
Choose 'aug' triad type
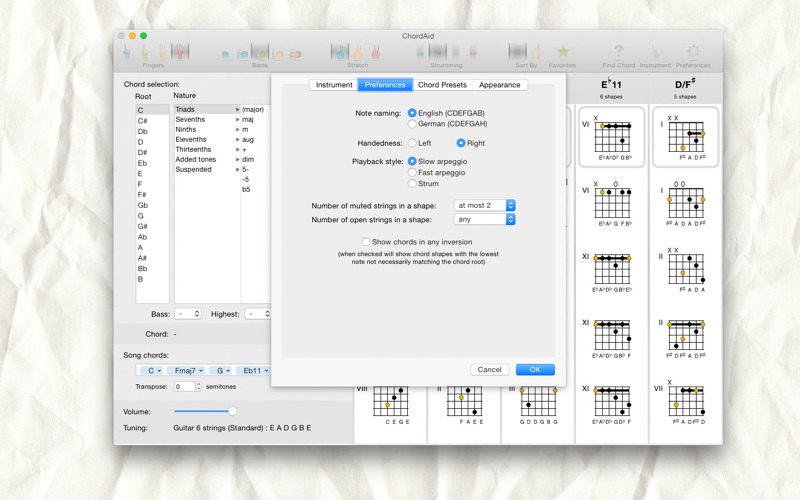248,139
